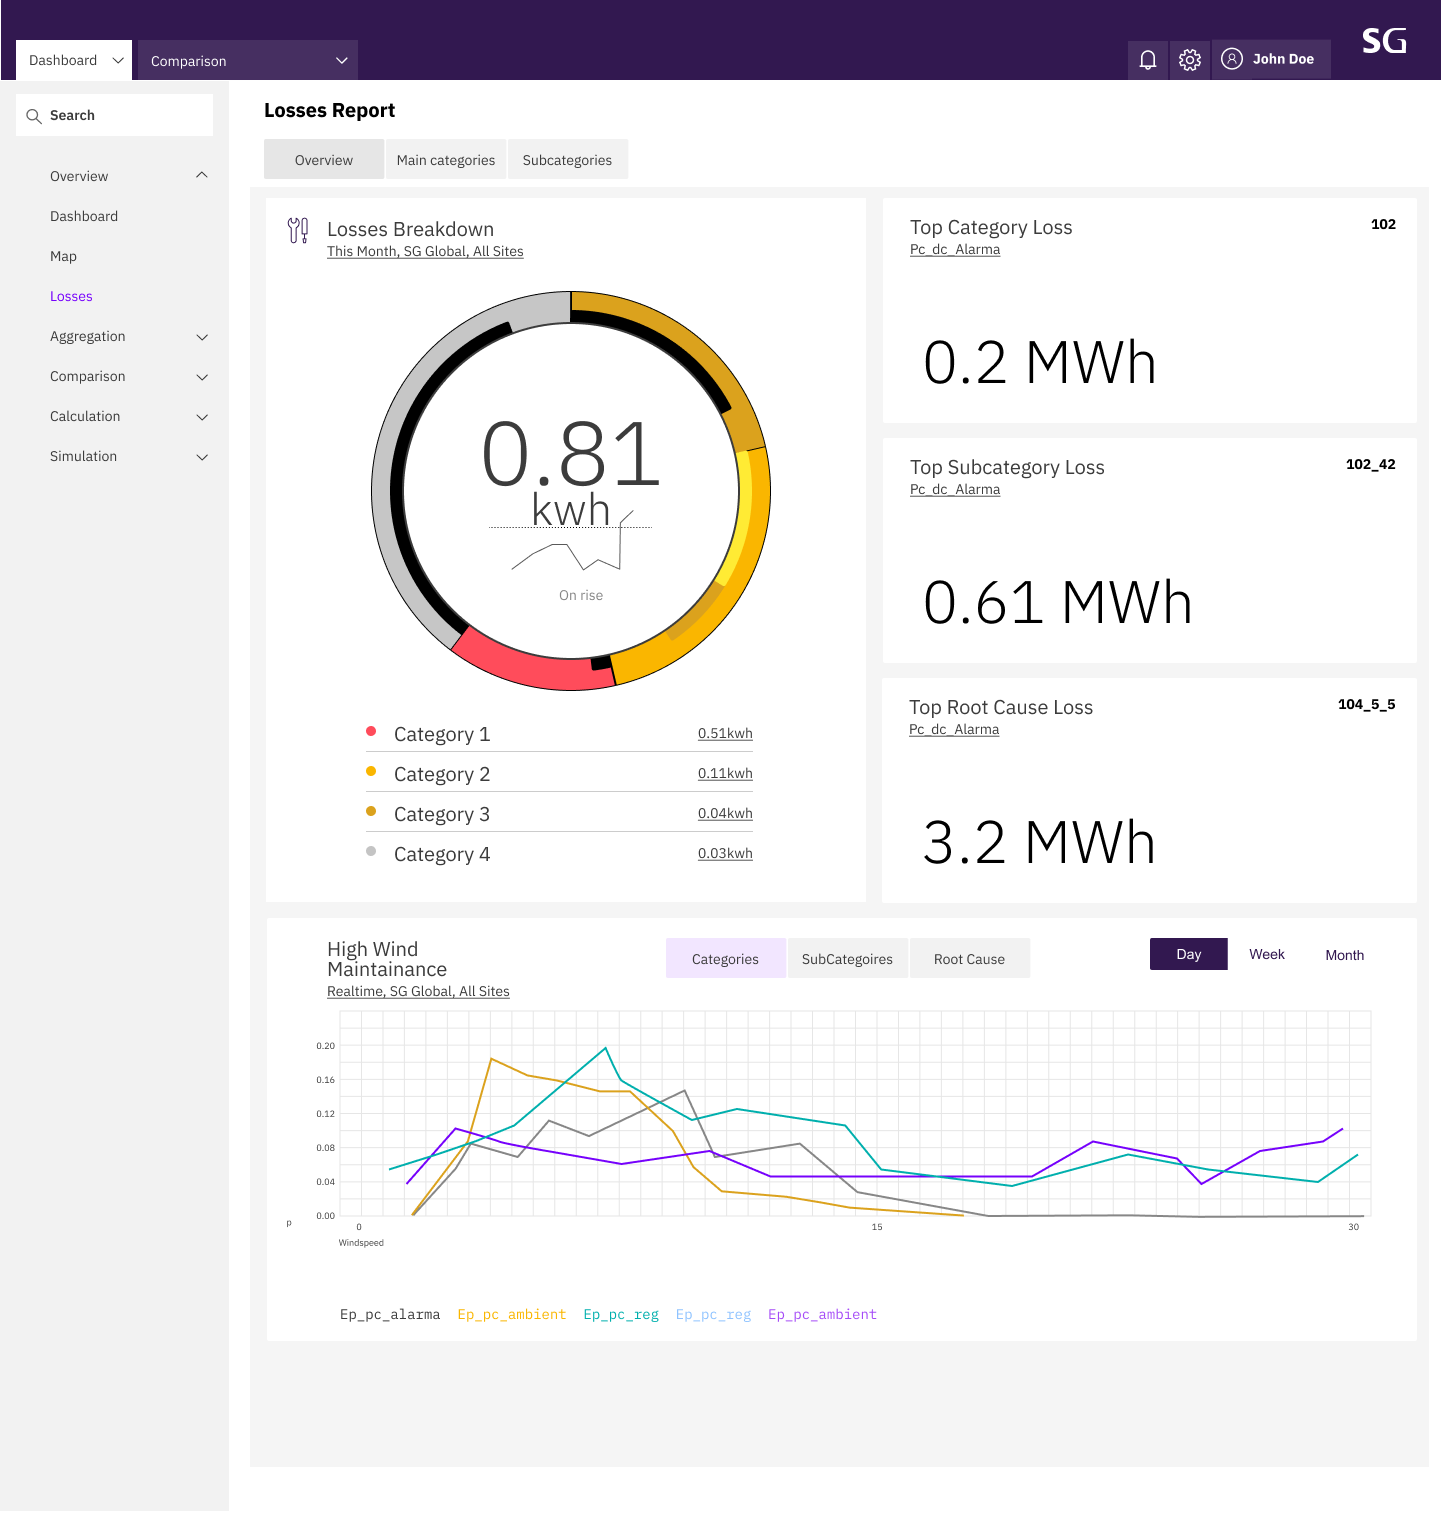Viewport: 1441px width, 1526px height.
Task: Select the Root Cause chart tab
Action: (969, 958)
